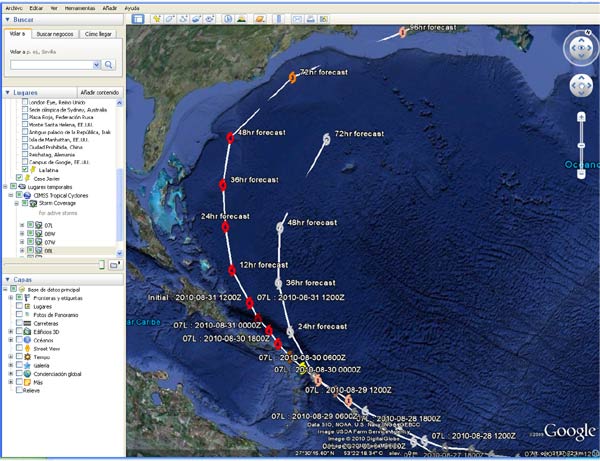Click the zoom out minus button
The width and height of the screenshot is (600, 461).
click(581, 174)
